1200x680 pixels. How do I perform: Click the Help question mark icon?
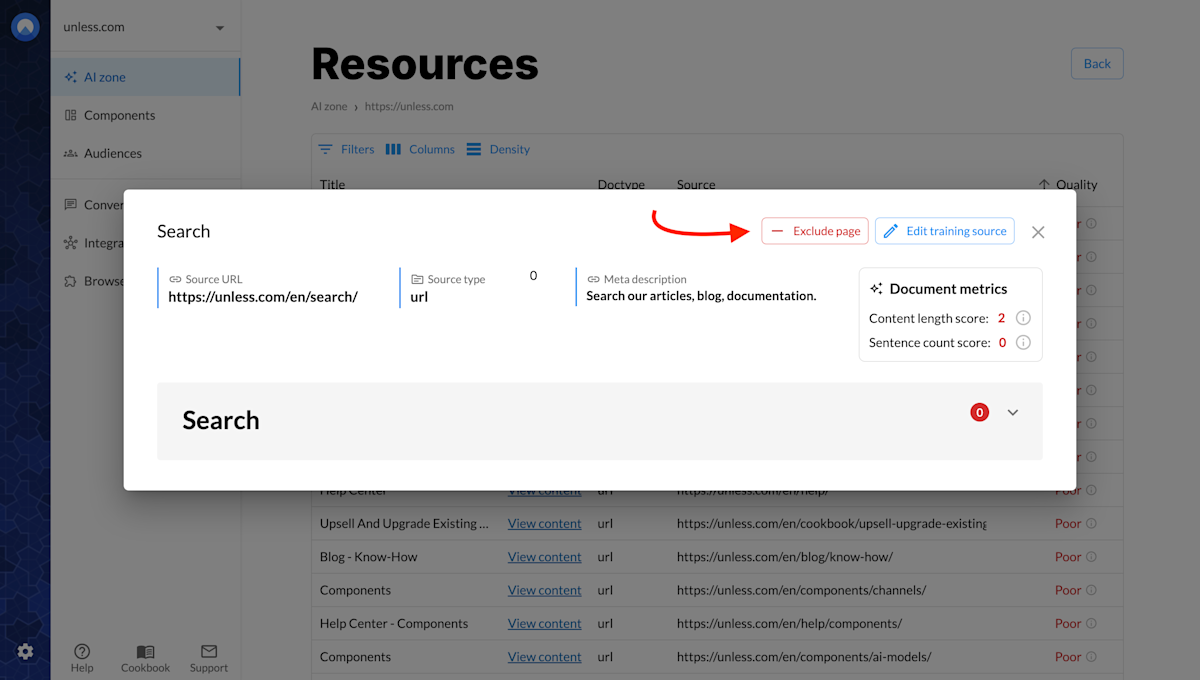(x=82, y=652)
